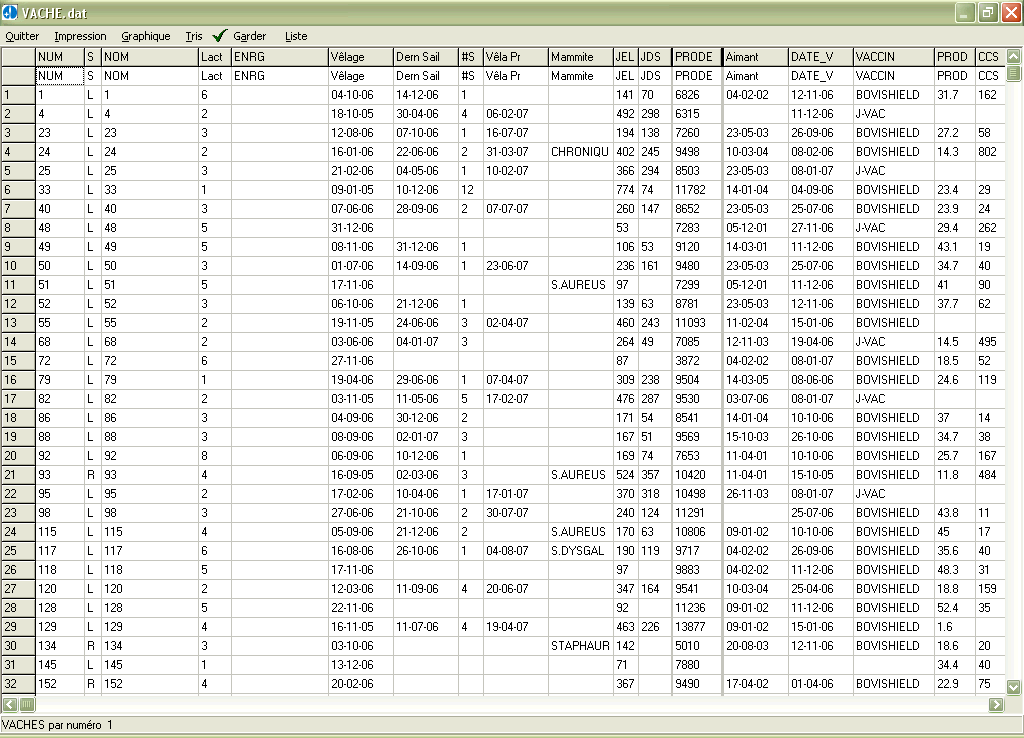Image resolution: width=1024 pixels, height=738 pixels.
Task: Click the STAPHAUR mammite cell
Action: 580,645
